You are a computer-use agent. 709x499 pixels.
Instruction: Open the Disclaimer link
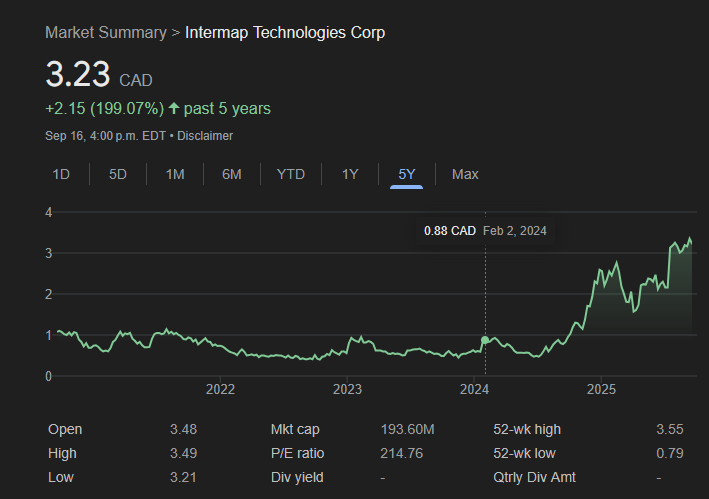pyautogui.click(x=205, y=136)
